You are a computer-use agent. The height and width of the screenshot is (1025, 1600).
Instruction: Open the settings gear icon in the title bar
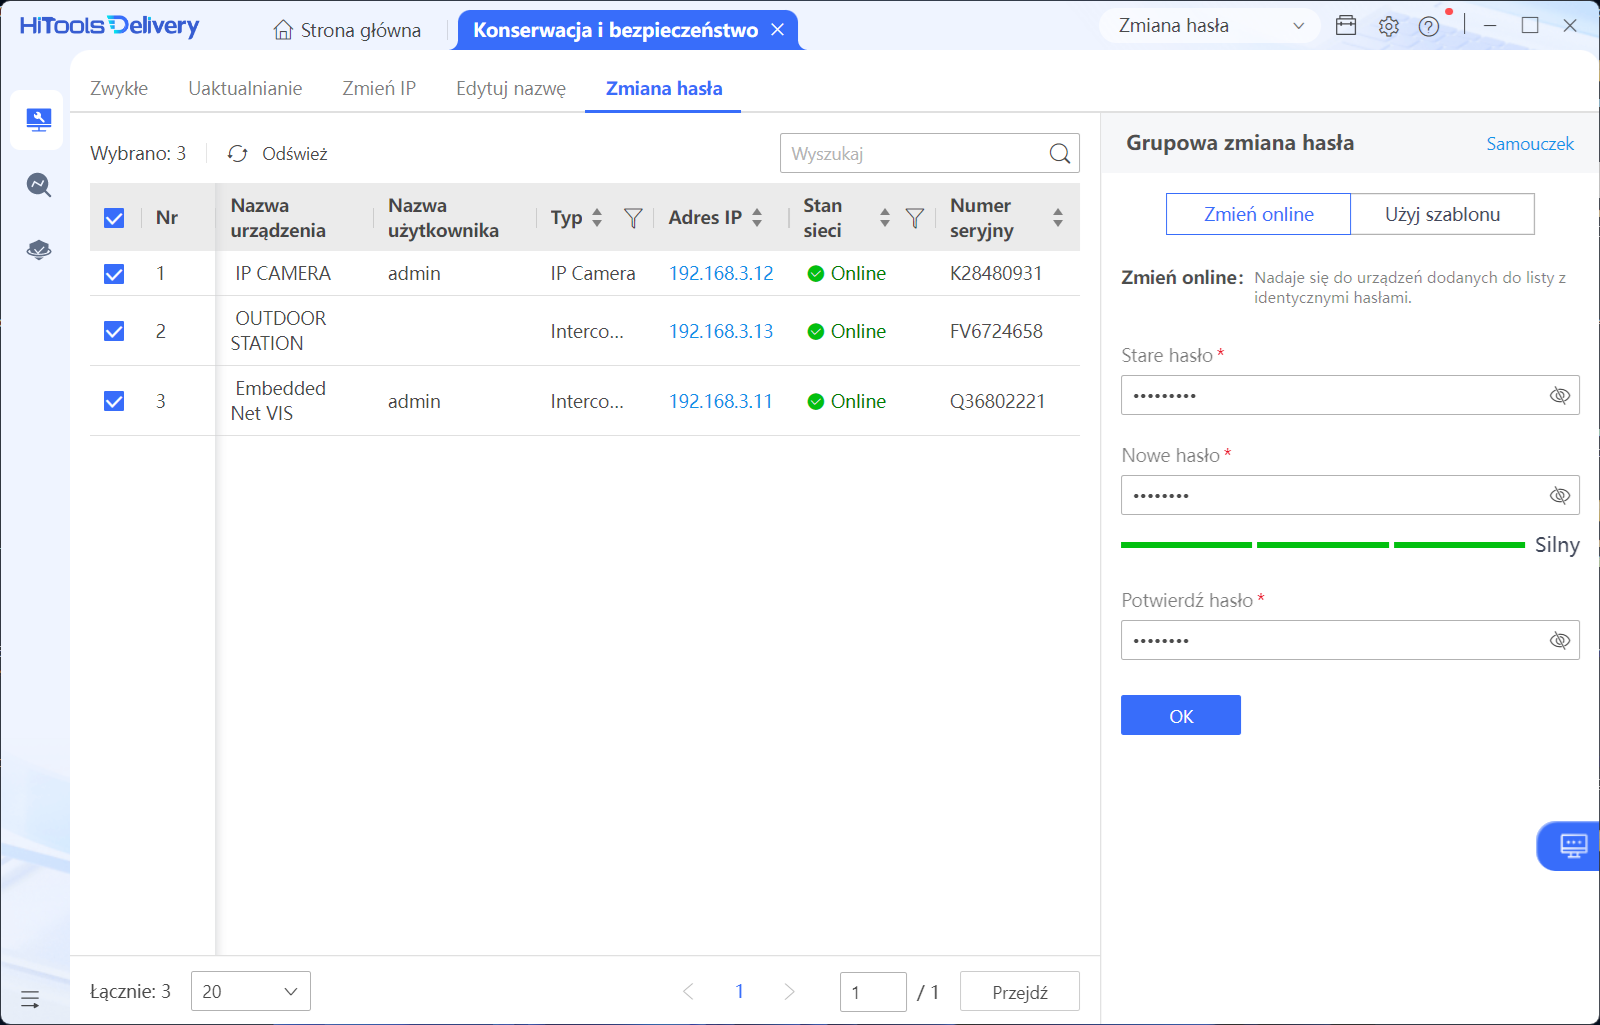pyautogui.click(x=1388, y=27)
